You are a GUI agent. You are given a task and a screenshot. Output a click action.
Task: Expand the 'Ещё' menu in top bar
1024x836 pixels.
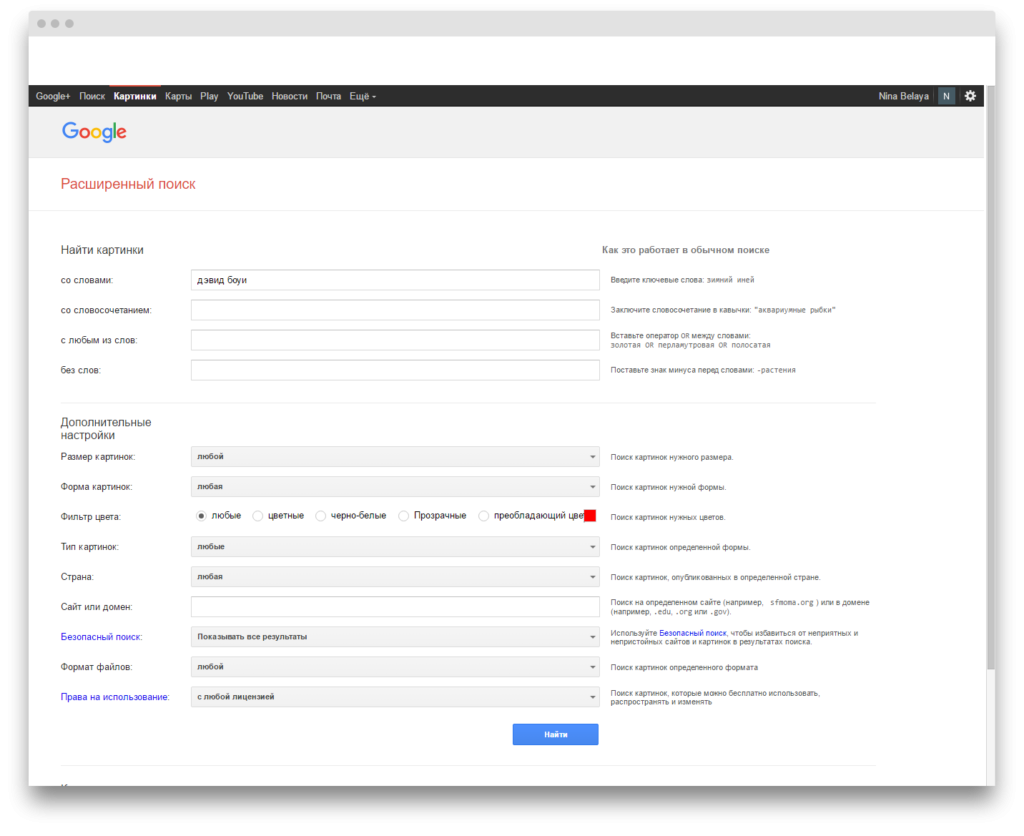click(362, 96)
